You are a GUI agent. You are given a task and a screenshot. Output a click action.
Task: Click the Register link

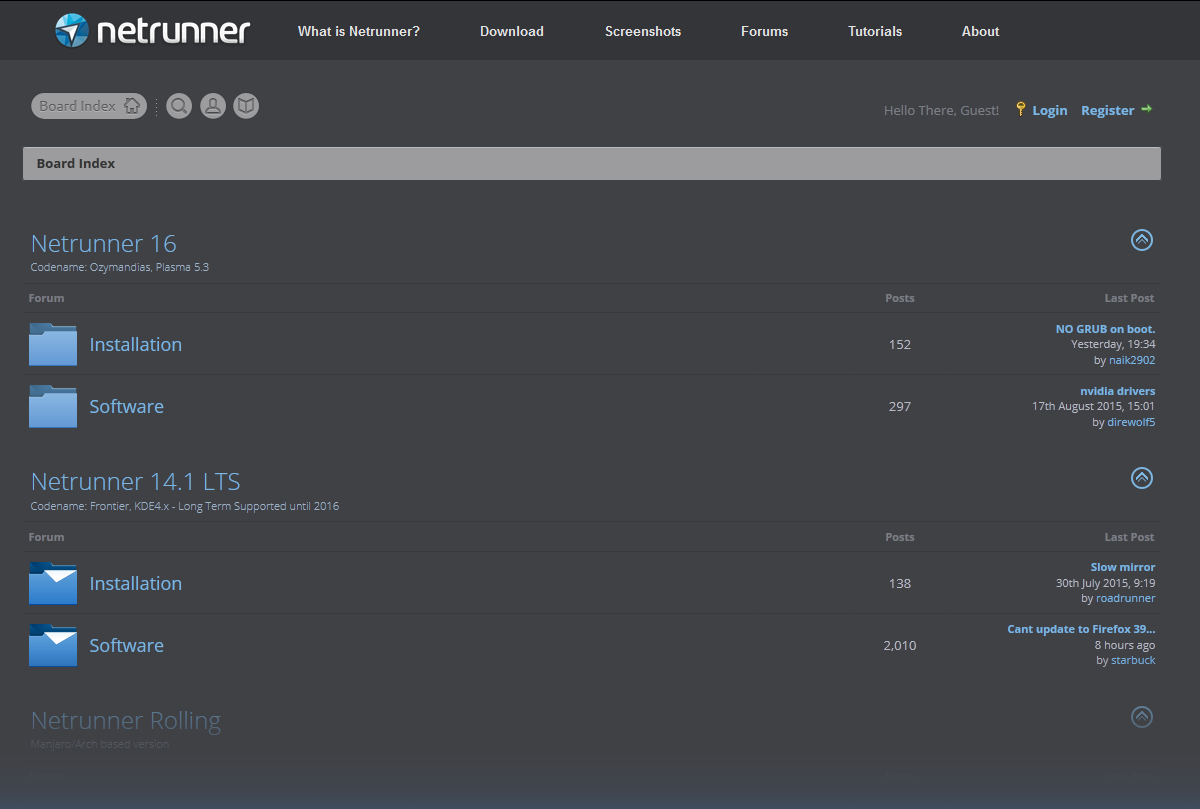tap(1107, 111)
